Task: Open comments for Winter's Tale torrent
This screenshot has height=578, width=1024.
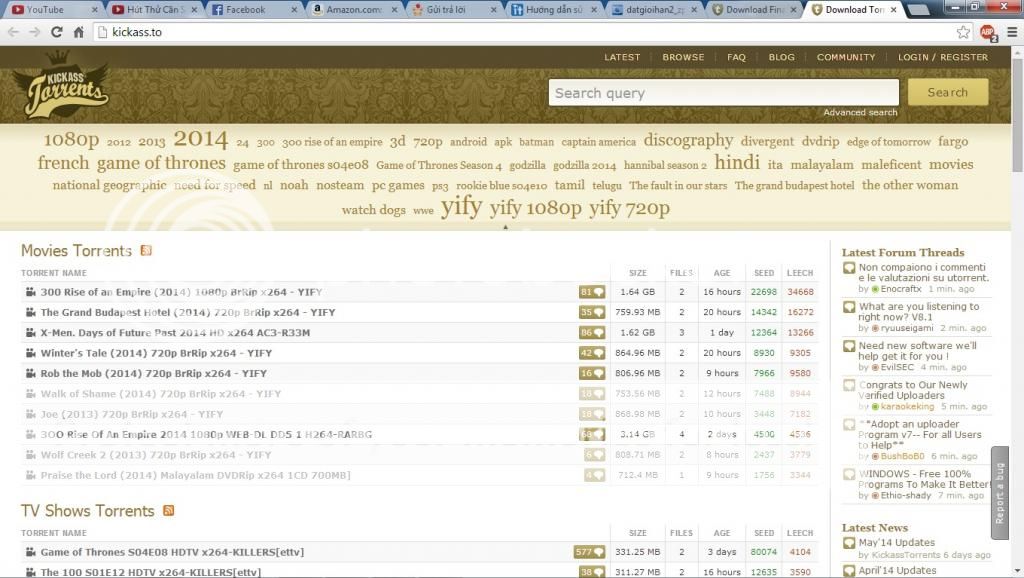Action: (x=592, y=353)
